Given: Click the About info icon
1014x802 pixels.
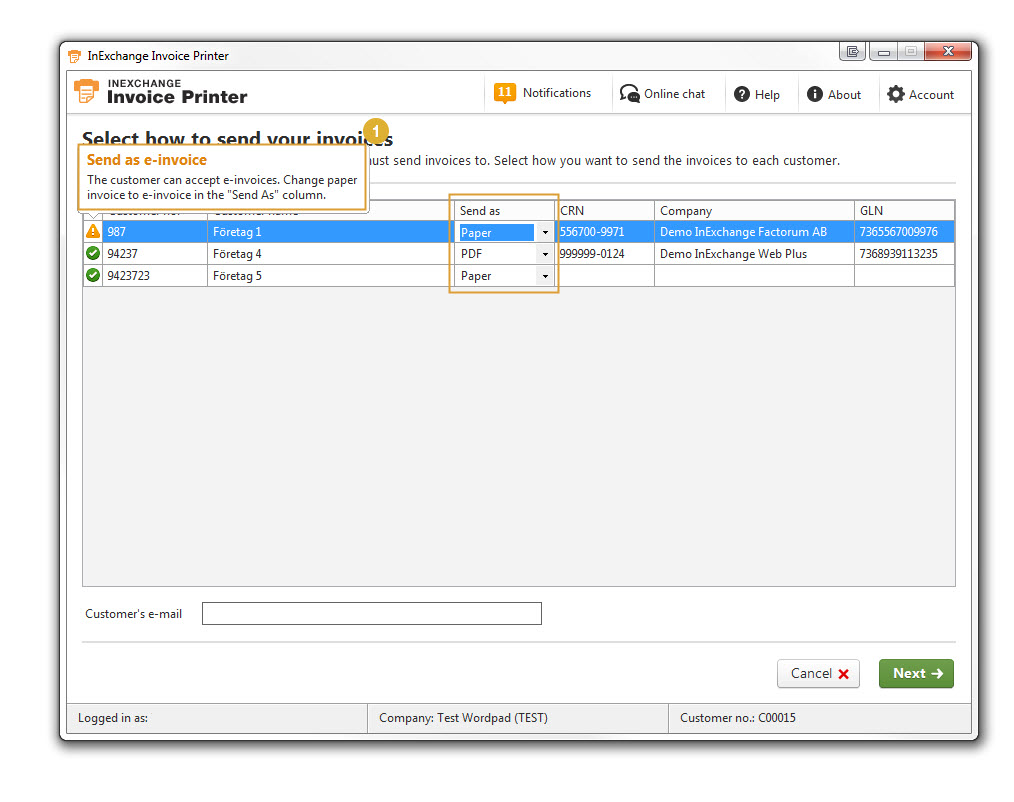Looking at the screenshot, I should pyautogui.click(x=815, y=94).
